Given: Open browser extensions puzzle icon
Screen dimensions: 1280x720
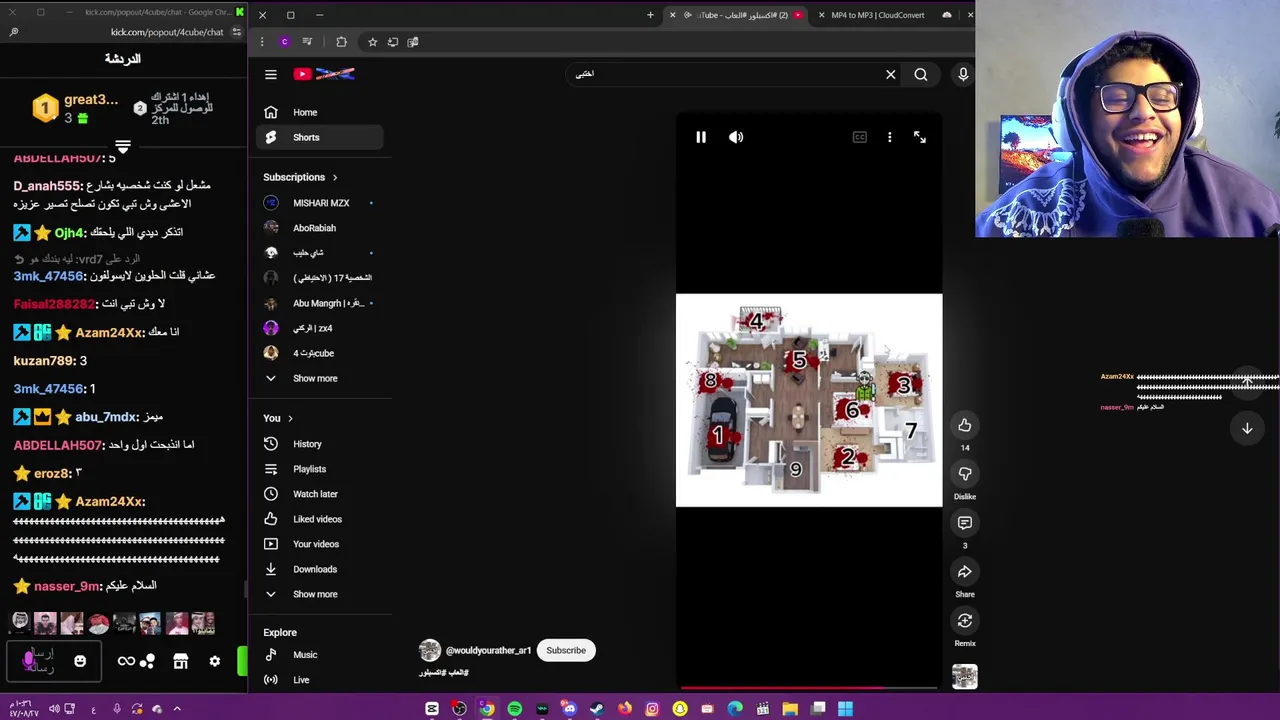Looking at the screenshot, I should tap(341, 42).
